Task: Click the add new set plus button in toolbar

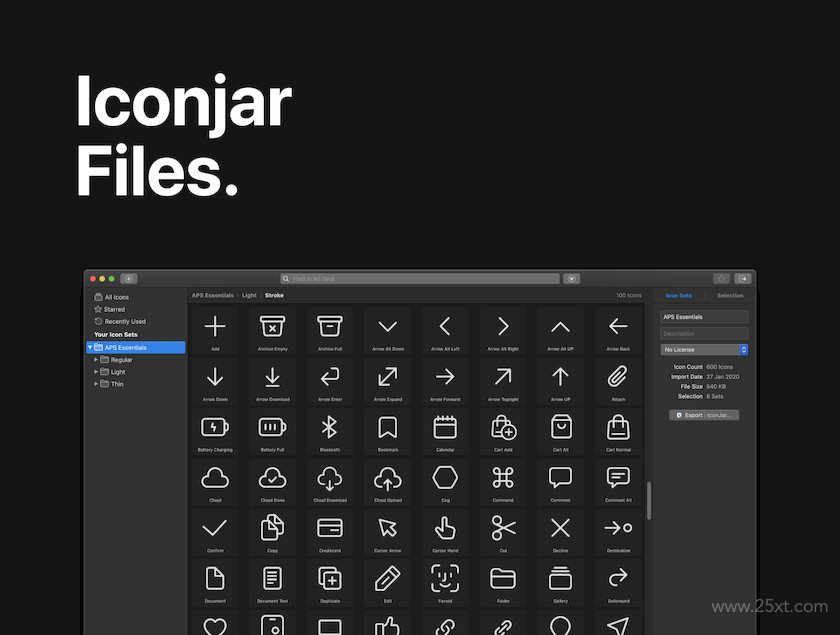Action: pos(129,279)
